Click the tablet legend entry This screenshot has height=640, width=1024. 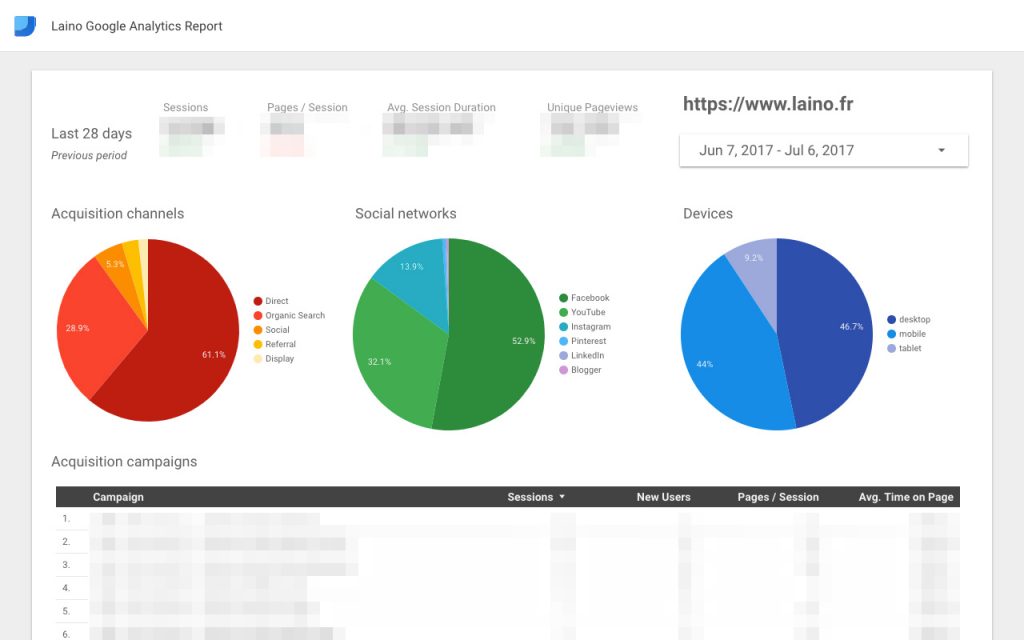[x=904, y=348]
